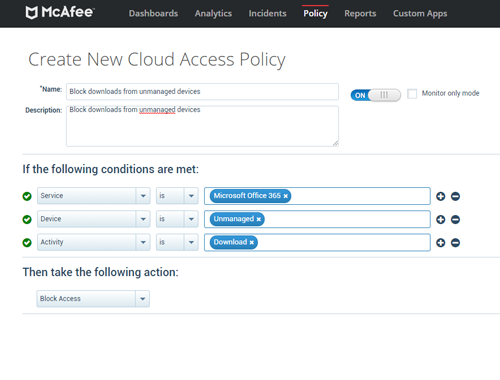Click into the policy Name field
500x380 pixels.
[x=202, y=91]
